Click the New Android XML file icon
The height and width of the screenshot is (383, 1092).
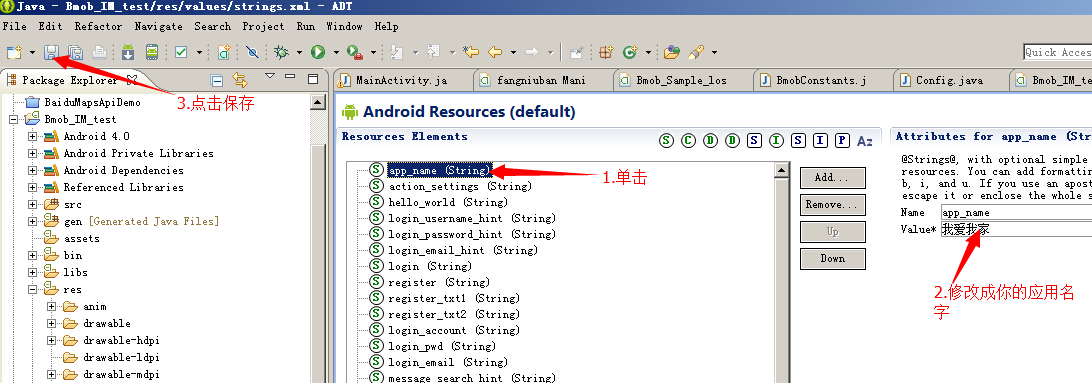pos(224,52)
